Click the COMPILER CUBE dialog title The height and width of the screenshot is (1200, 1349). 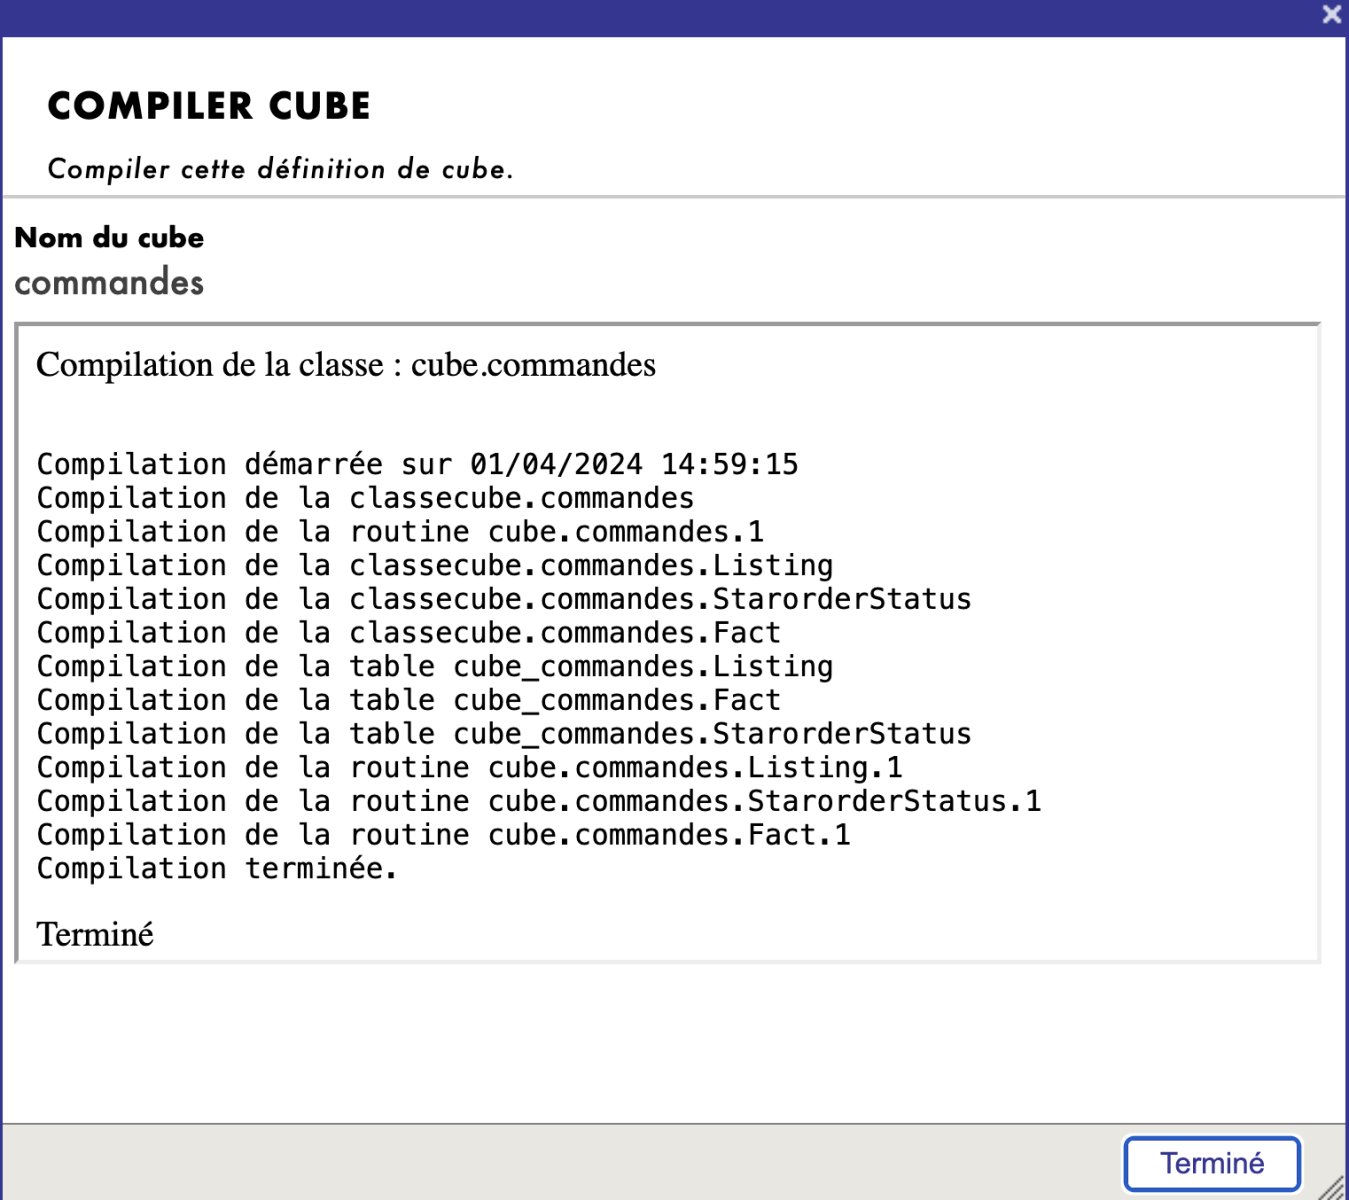click(209, 106)
